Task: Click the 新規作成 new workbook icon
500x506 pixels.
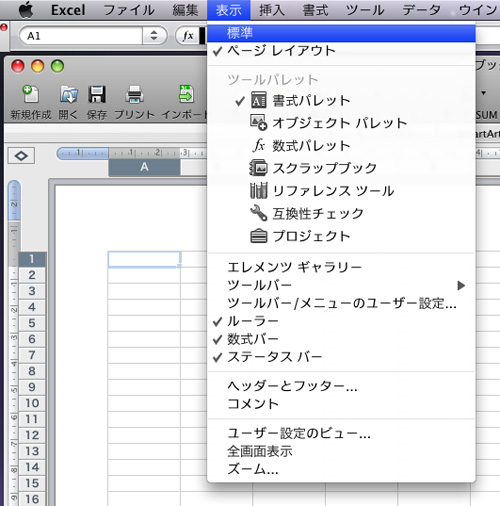Action: tap(31, 95)
